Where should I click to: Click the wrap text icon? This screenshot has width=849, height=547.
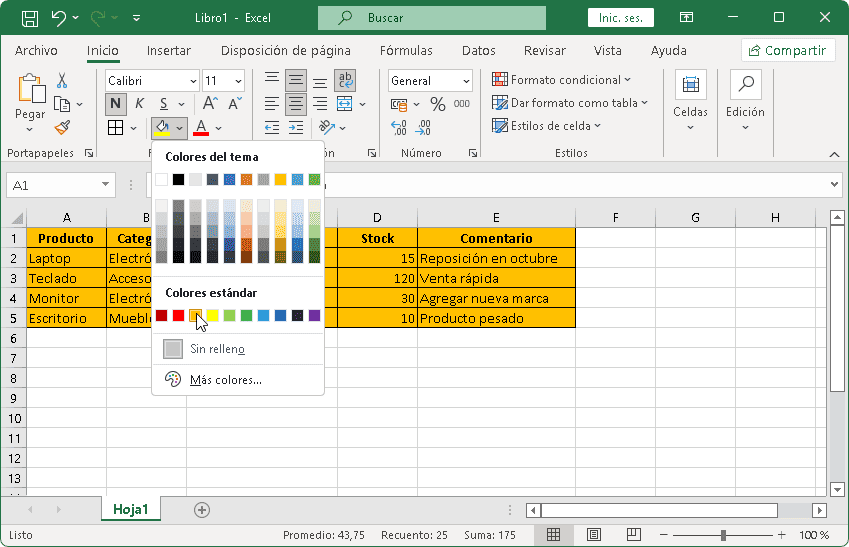coord(345,81)
